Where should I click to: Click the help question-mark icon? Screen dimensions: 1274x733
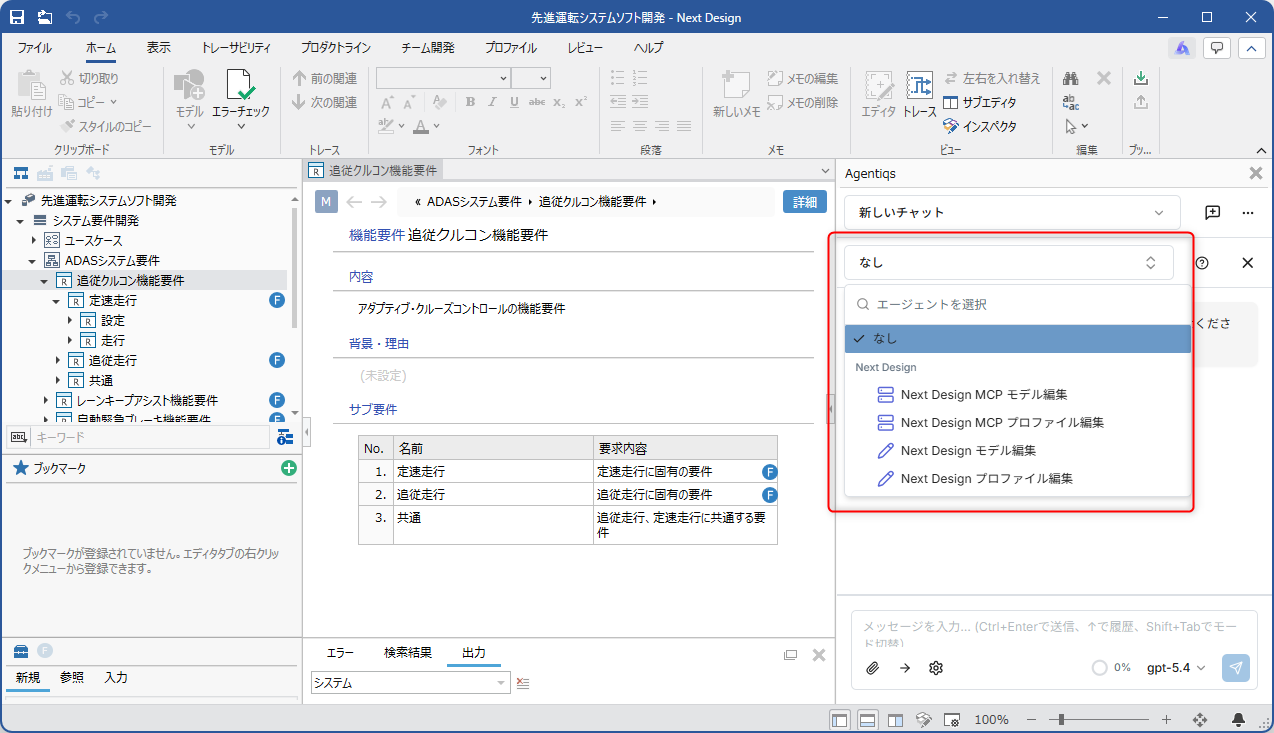1202,263
